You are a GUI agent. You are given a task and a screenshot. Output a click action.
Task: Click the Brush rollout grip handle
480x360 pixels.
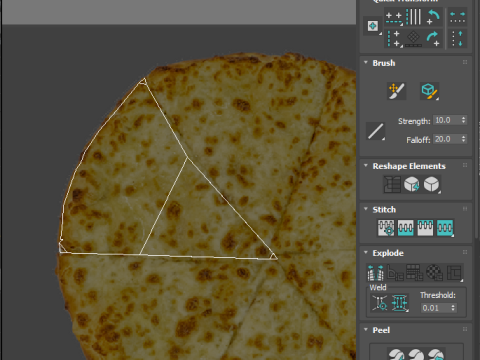coord(465,63)
